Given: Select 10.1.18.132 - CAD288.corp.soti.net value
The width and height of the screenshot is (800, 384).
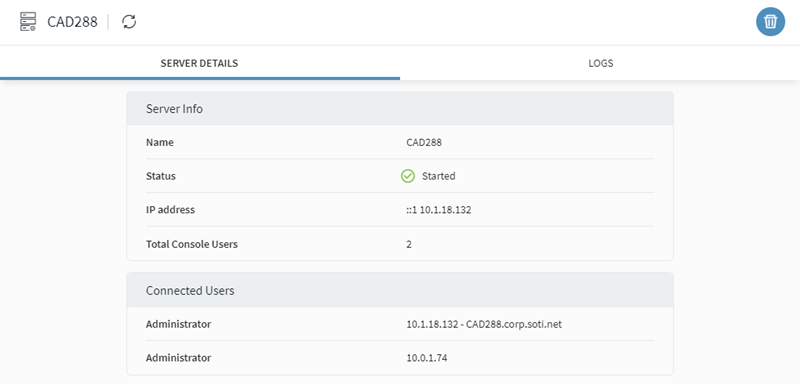Looking at the screenshot, I should (484, 324).
